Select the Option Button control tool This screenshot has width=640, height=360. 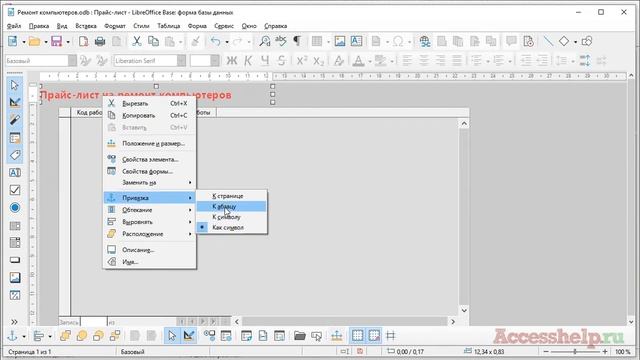click(x=15, y=208)
